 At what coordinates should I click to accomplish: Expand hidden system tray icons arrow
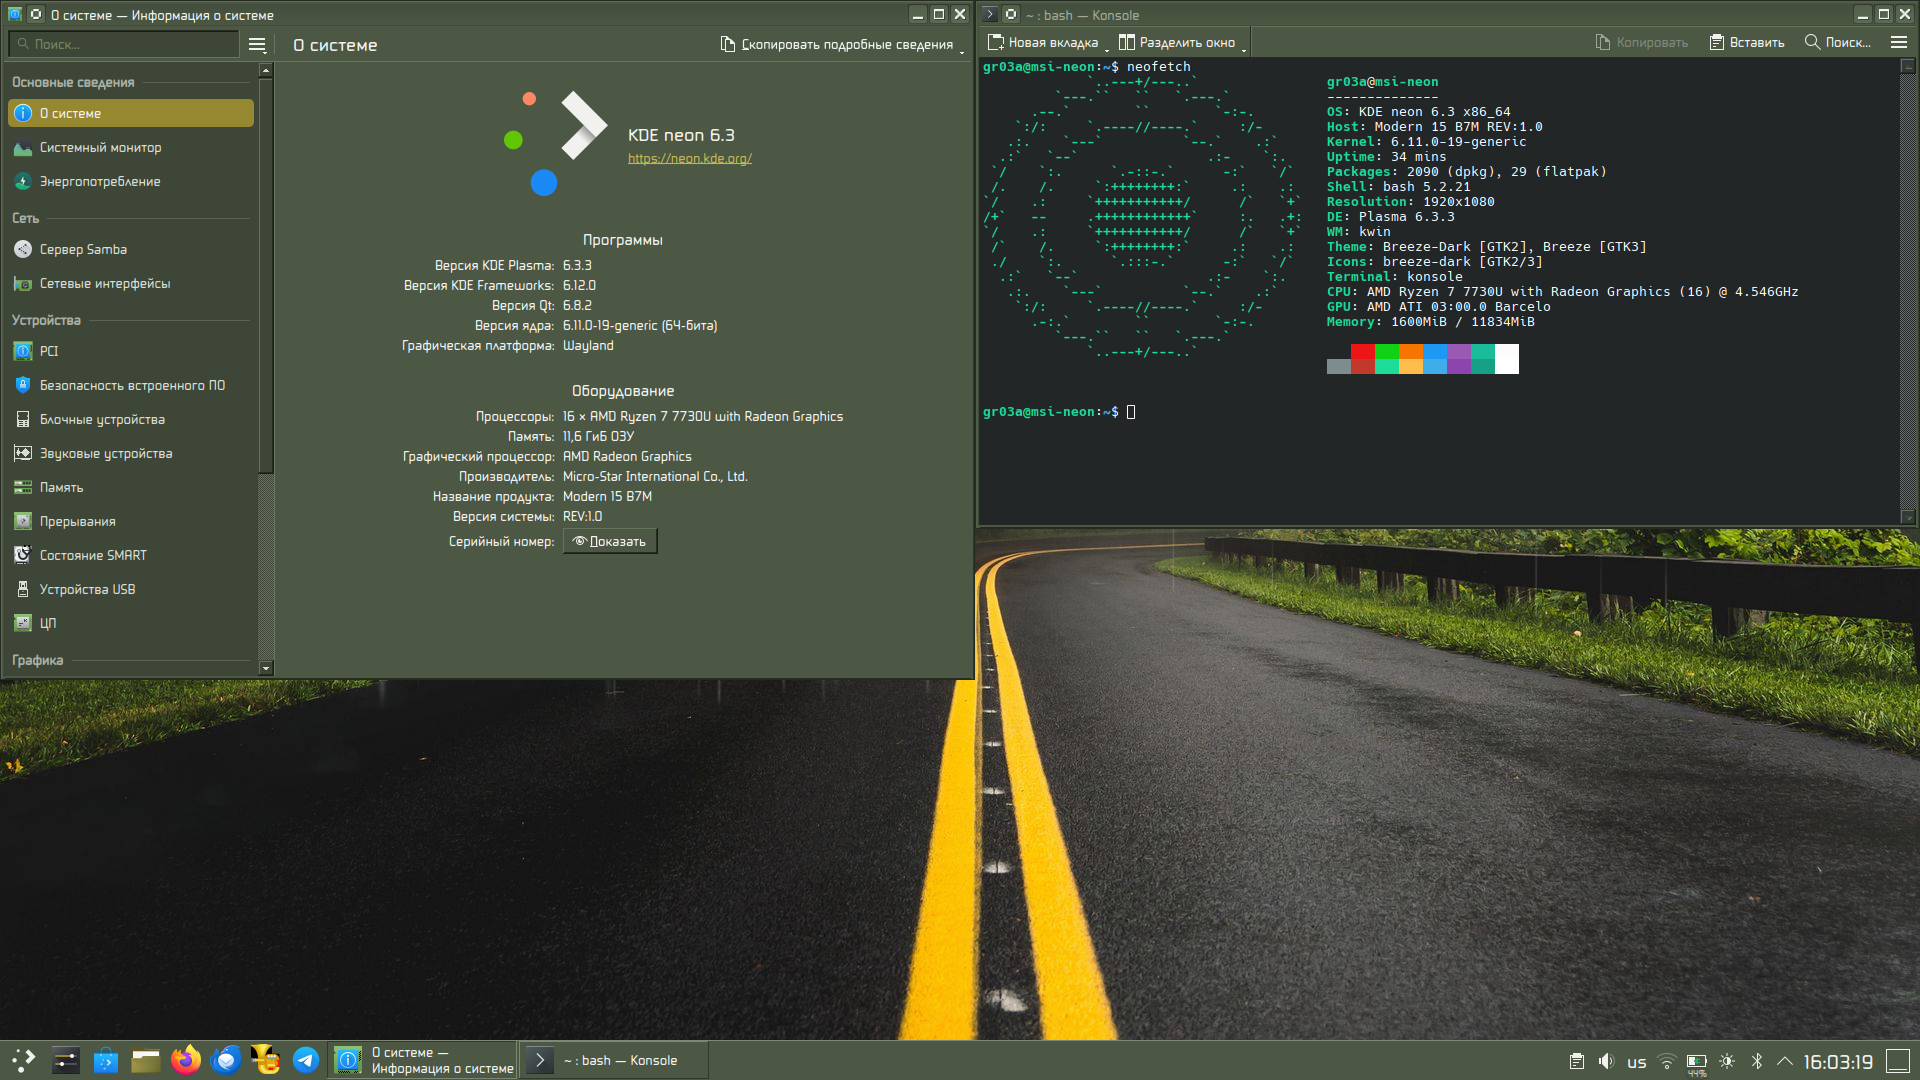[x=1785, y=1062]
